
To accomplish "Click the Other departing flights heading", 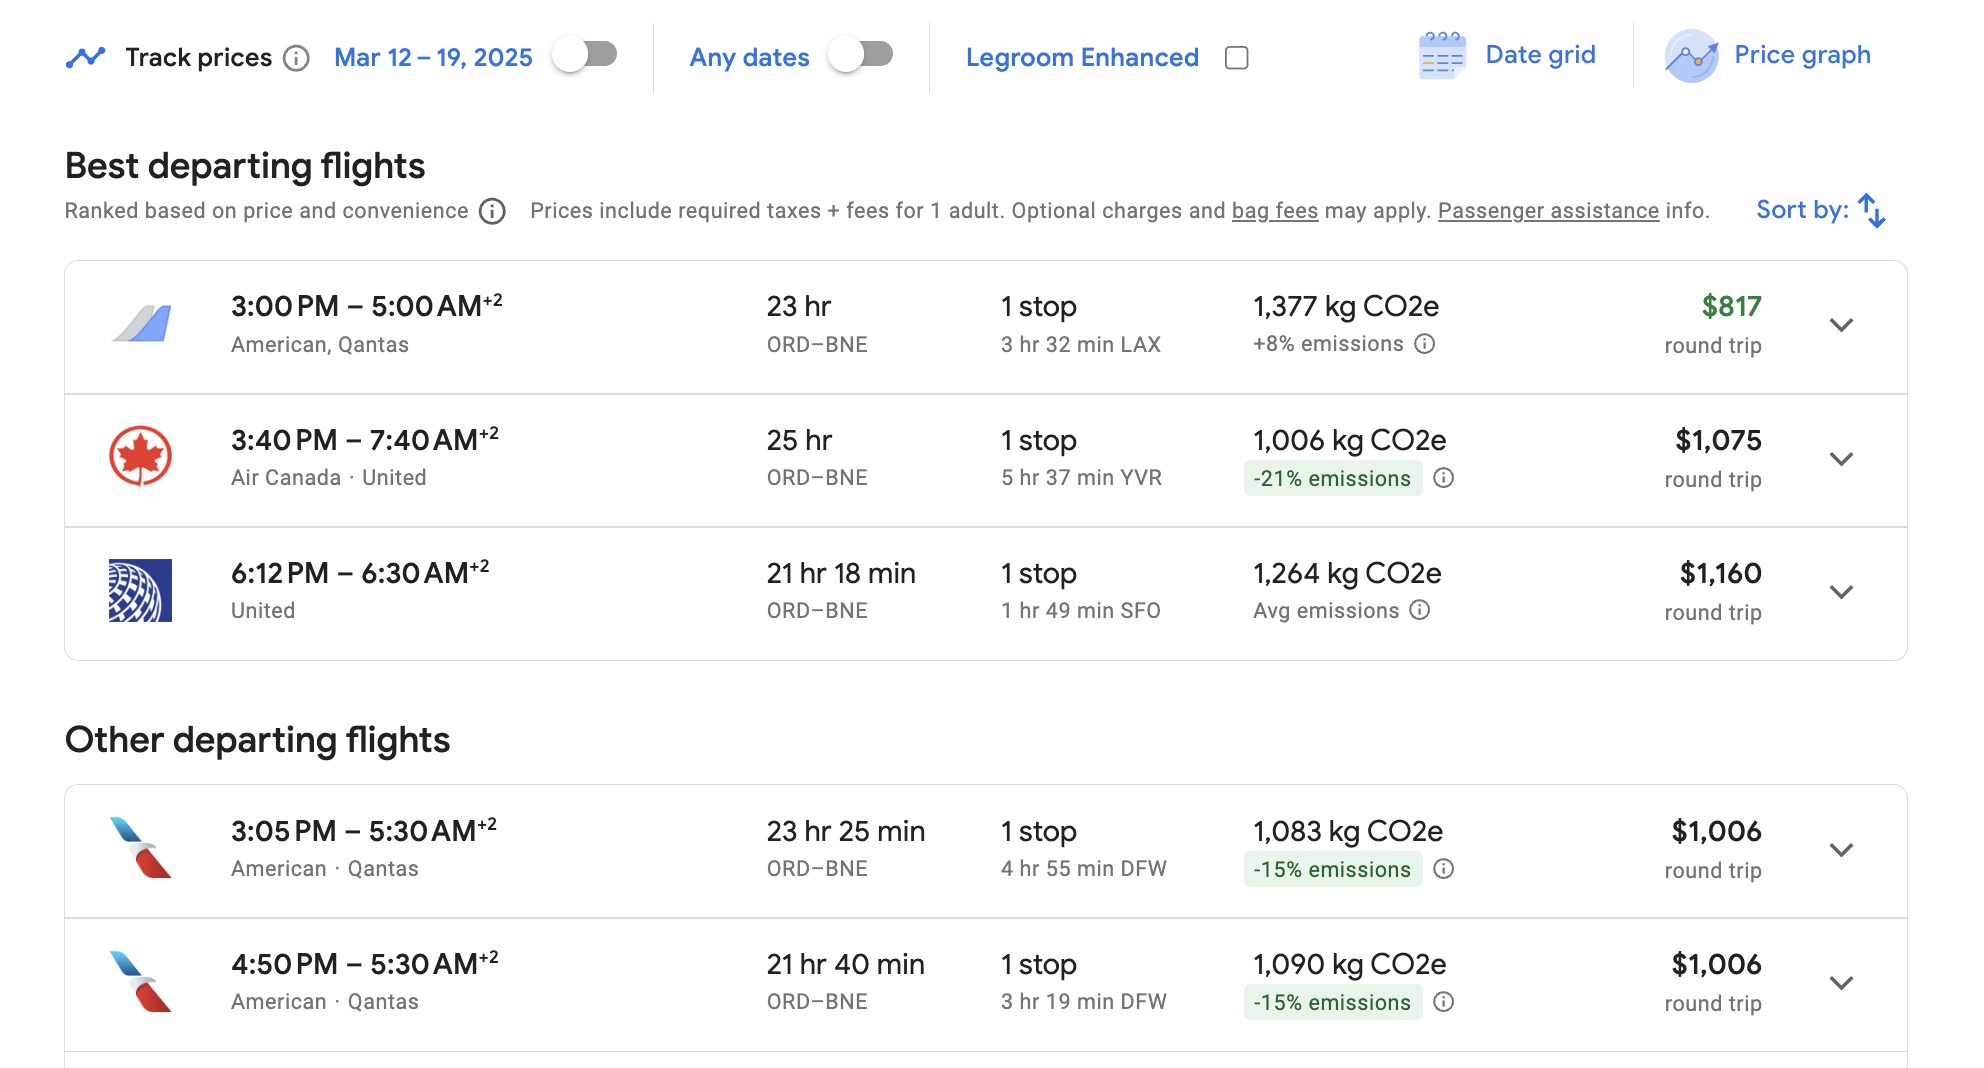I will point(257,740).
